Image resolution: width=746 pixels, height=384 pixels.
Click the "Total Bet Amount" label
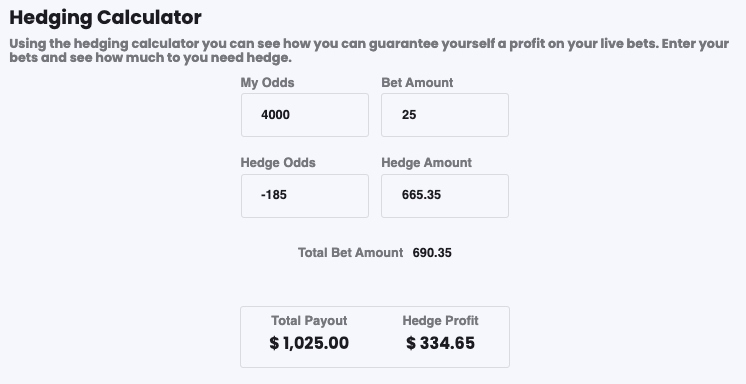pos(351,253)
